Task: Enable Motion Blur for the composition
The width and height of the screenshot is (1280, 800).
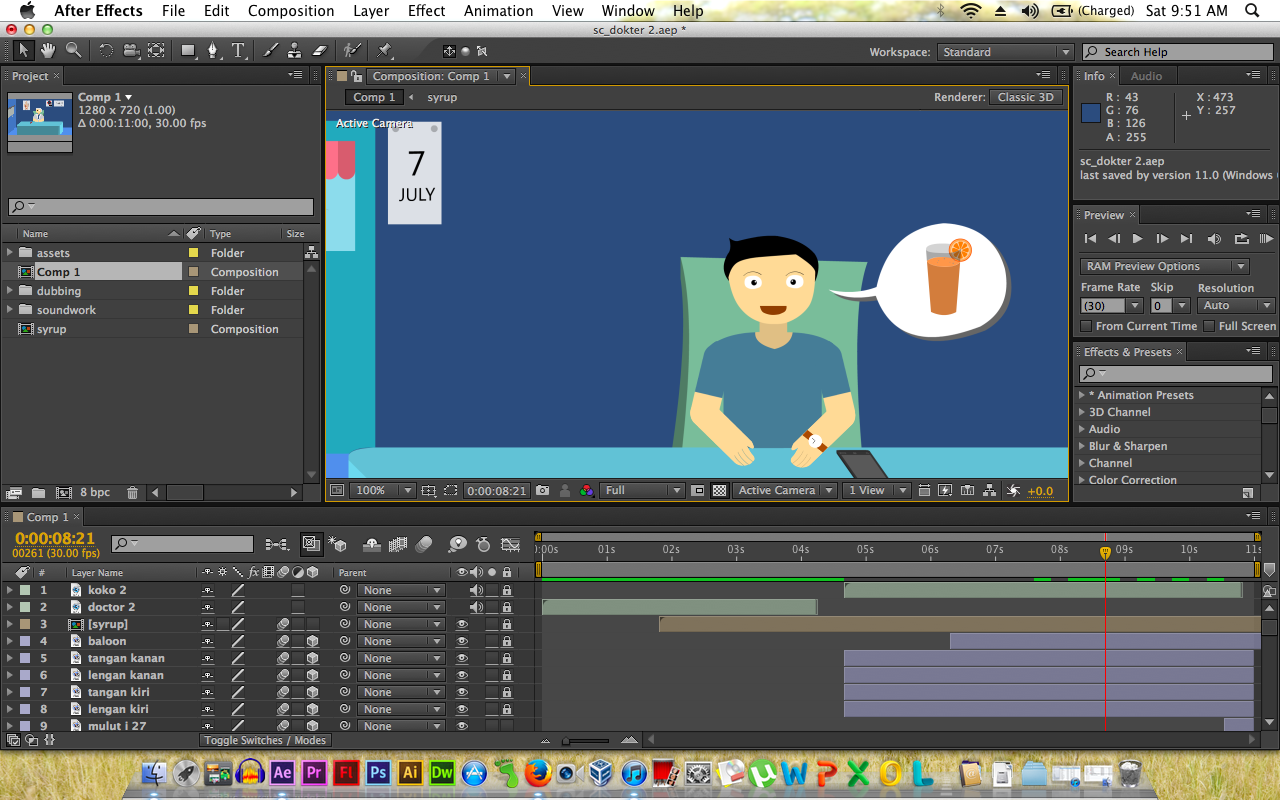Action: click(424, 545)
